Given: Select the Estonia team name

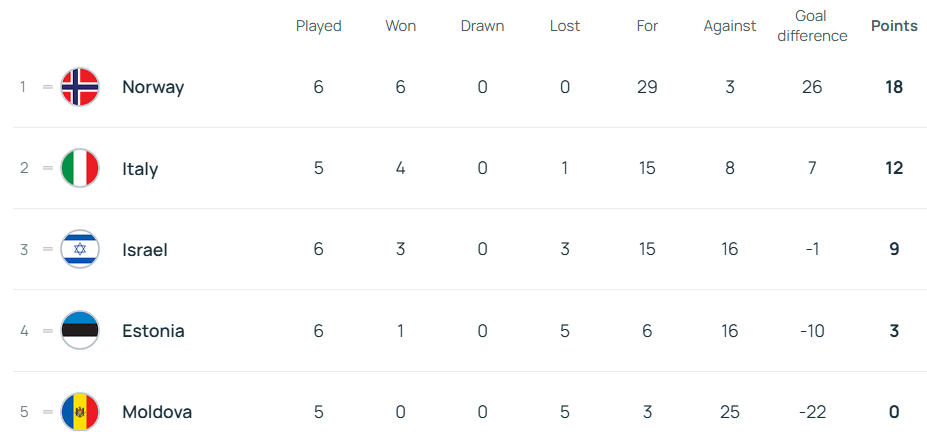Looking at the screenshot, I should (x=153, y=331).
